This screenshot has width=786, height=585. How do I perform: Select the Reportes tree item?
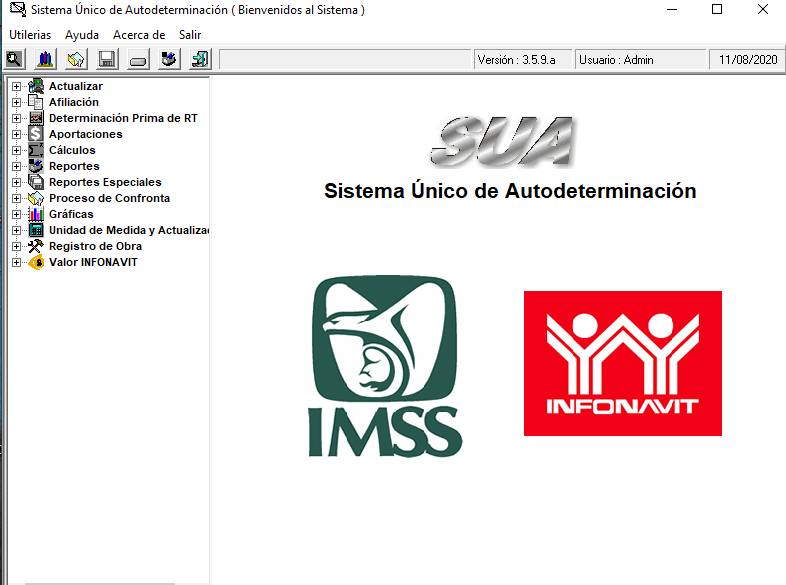[74, 166]
